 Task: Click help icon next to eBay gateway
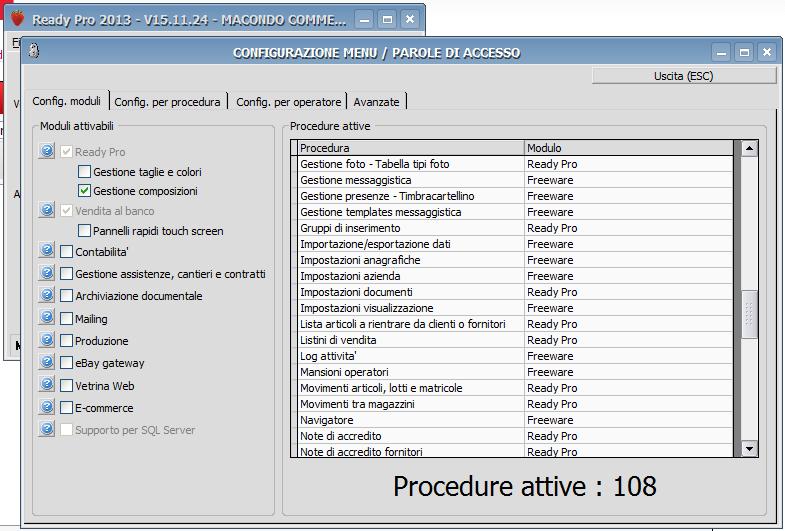[47, 362]
